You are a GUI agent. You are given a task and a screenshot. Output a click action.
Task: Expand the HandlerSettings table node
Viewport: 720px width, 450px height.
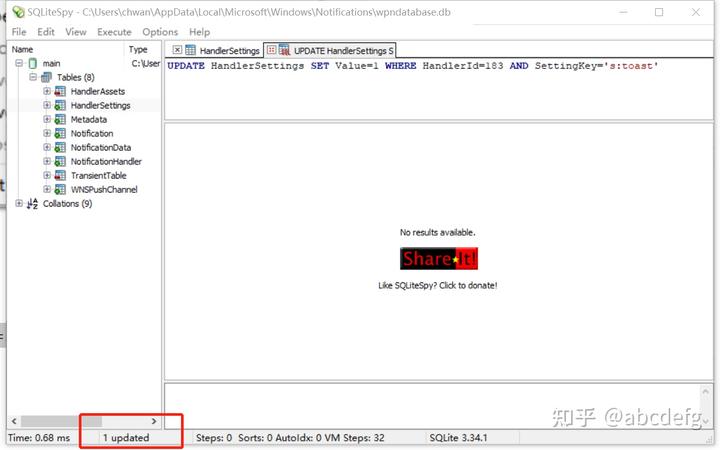pyautogui.click(x=47, y=105)
